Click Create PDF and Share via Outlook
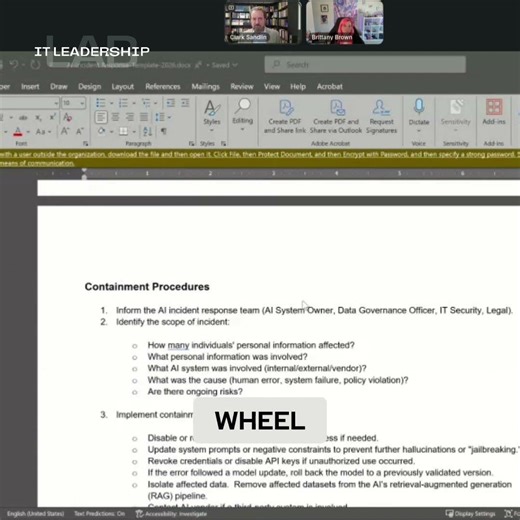 point(336,116)
